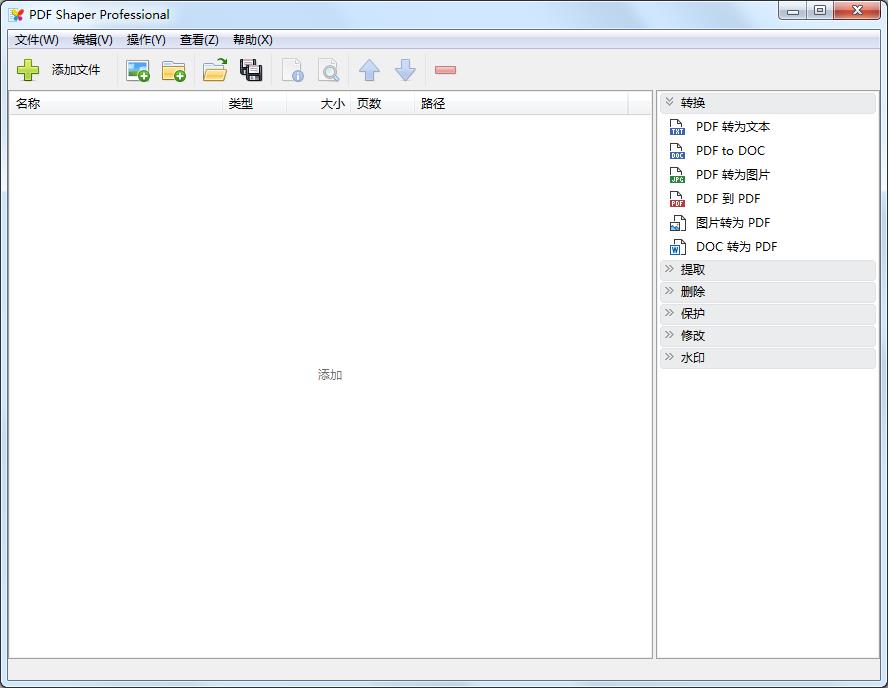Select DOC 转为 PDF link
The height and width of the screenshot is (688, 888).
(x=736, y=247)
